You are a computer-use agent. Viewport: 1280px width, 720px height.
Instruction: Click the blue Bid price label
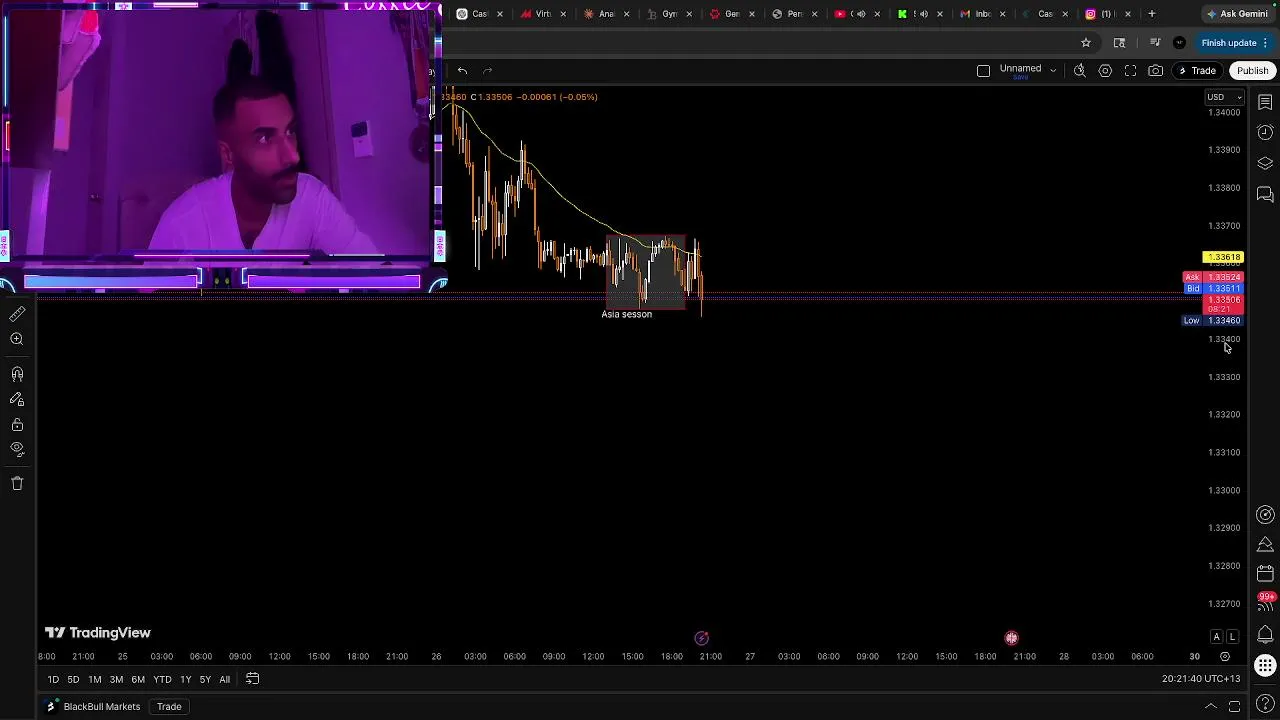tap(1213, 288)
